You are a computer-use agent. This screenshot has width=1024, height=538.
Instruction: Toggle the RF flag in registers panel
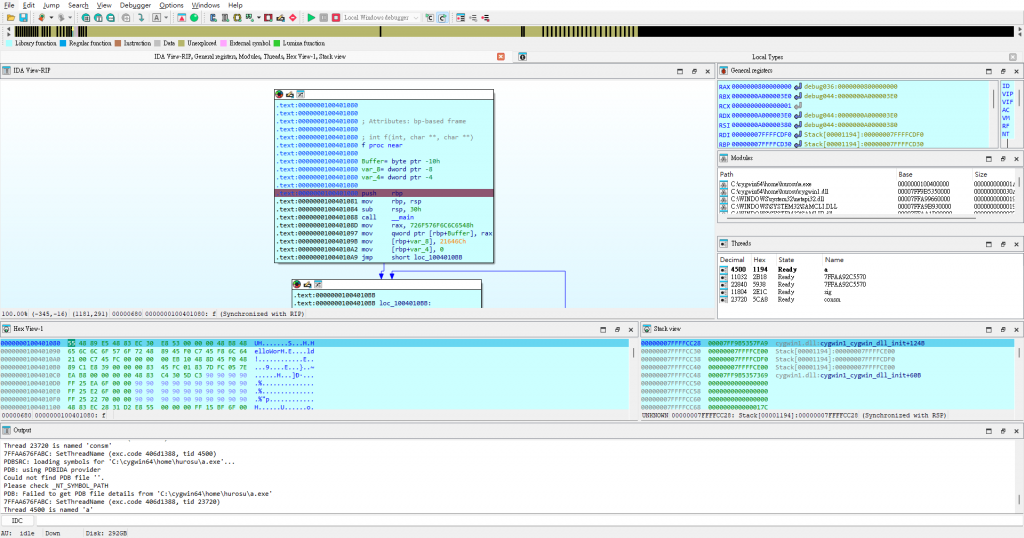click(1006, 126)
